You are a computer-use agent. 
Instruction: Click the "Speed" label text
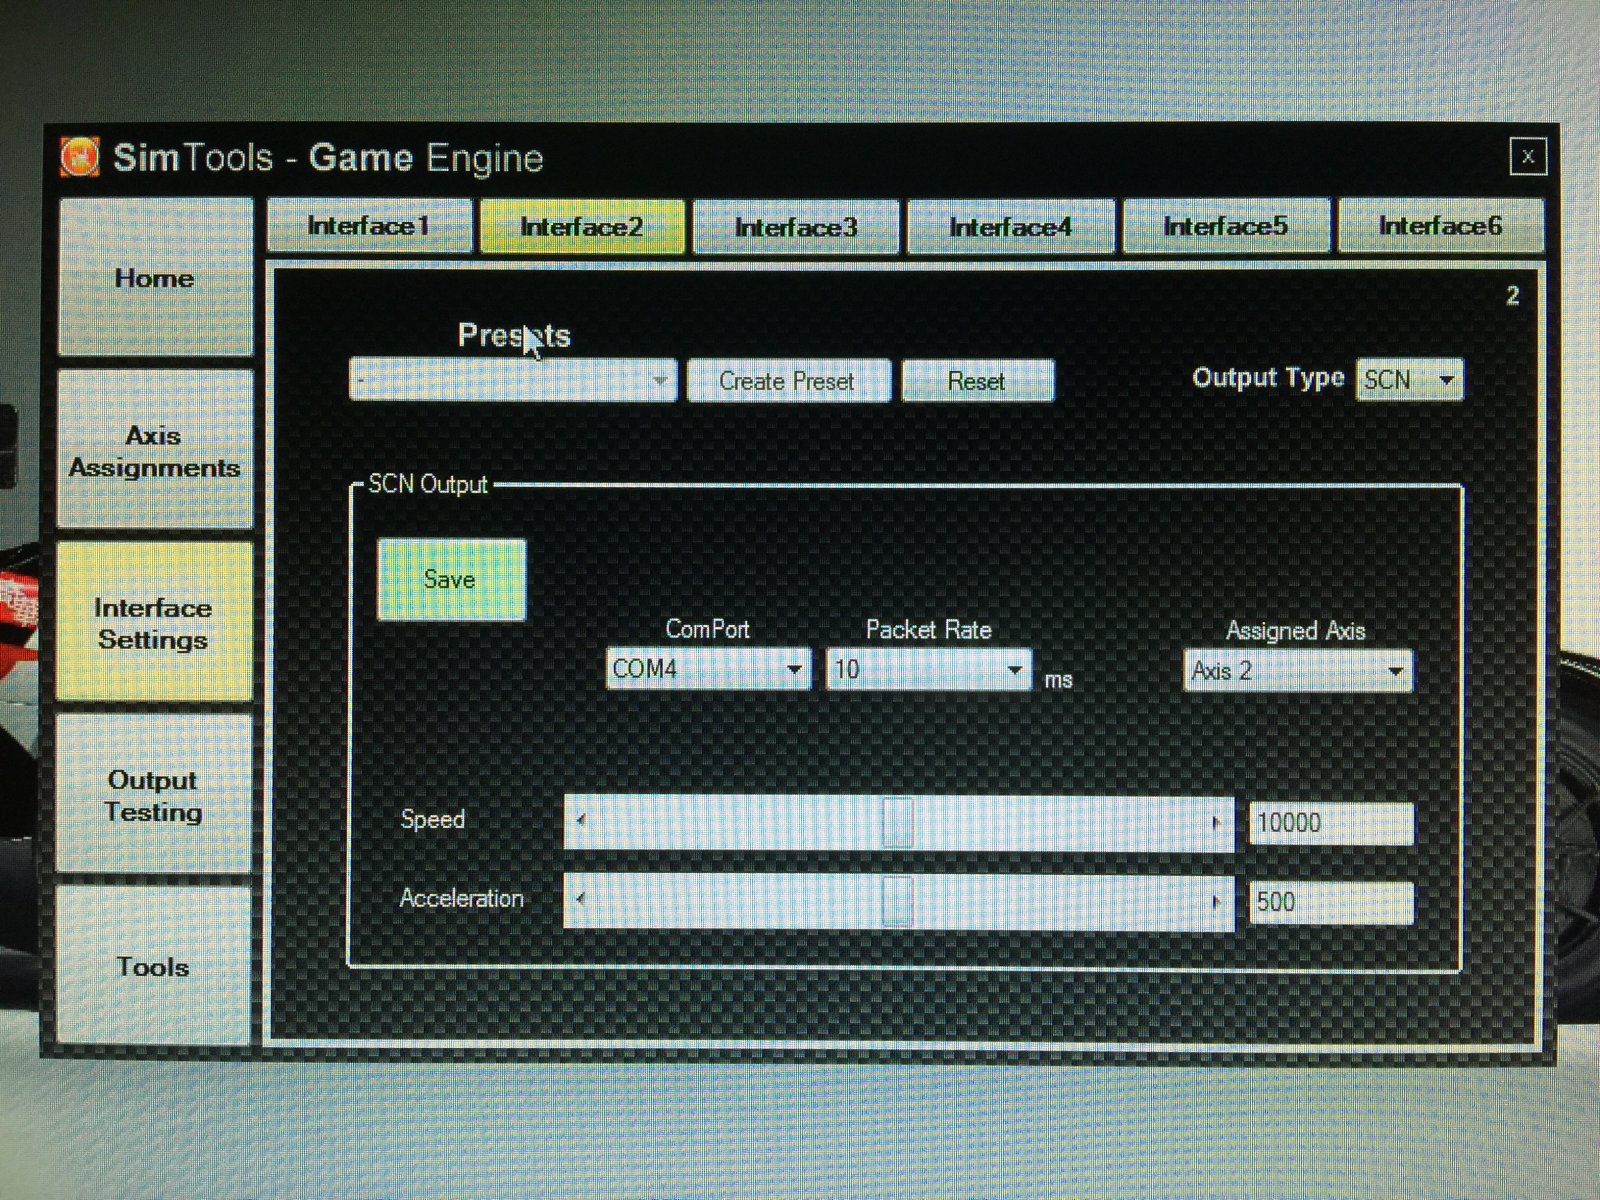(x=433, y=819)
